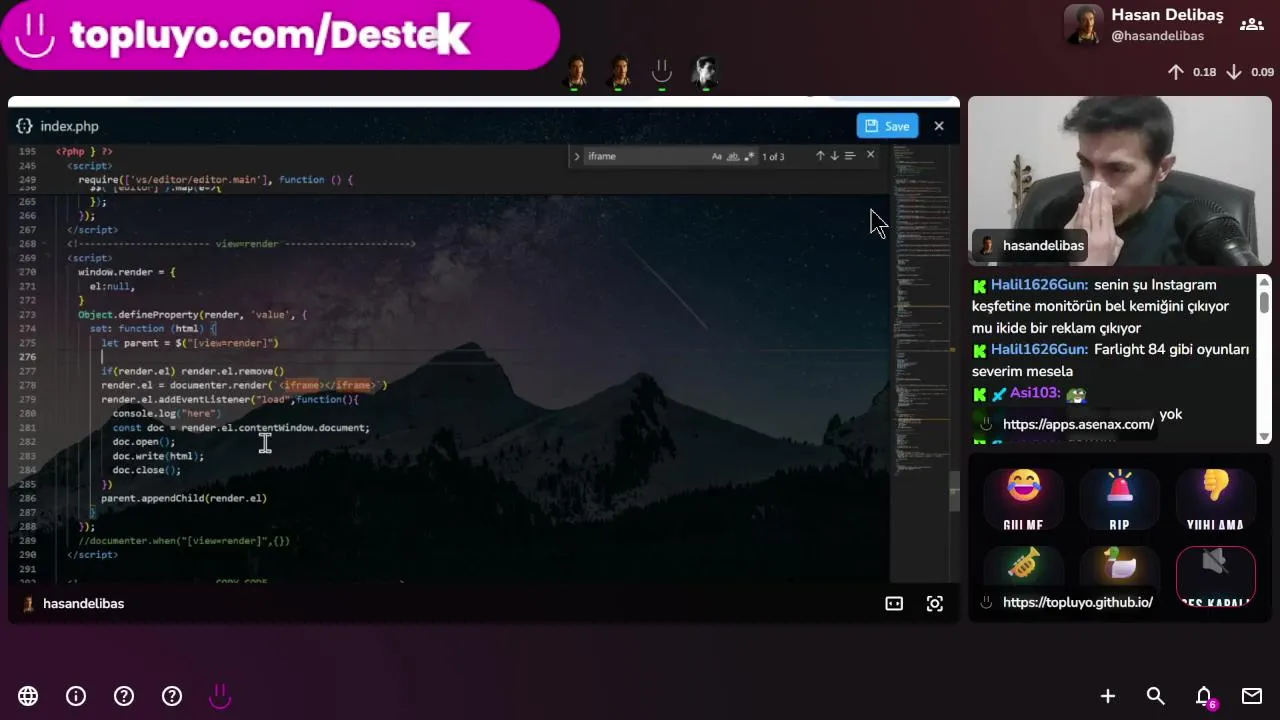Open the globe language icon
Viewport: 1280px width, 720px height.
[28, 696]
